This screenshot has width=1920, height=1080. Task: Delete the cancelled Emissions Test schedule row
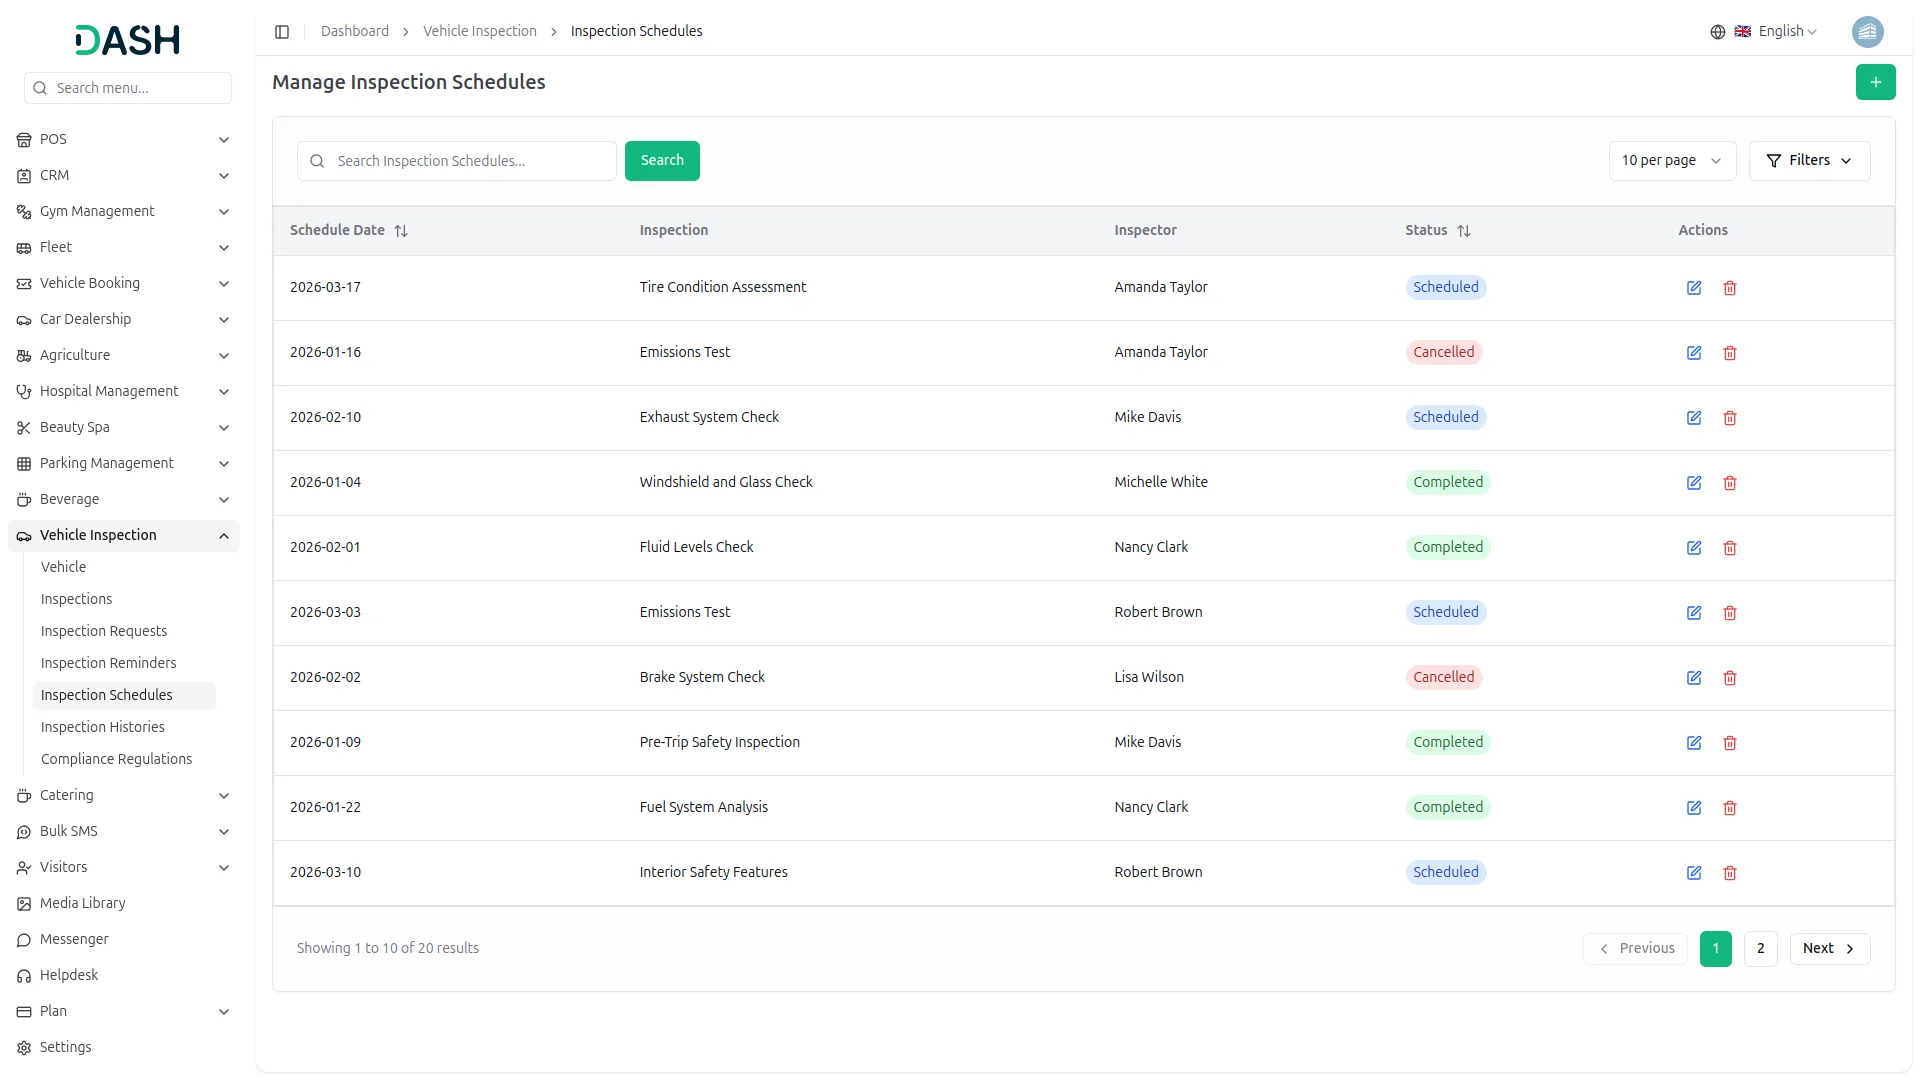(x=1730, y=353)
